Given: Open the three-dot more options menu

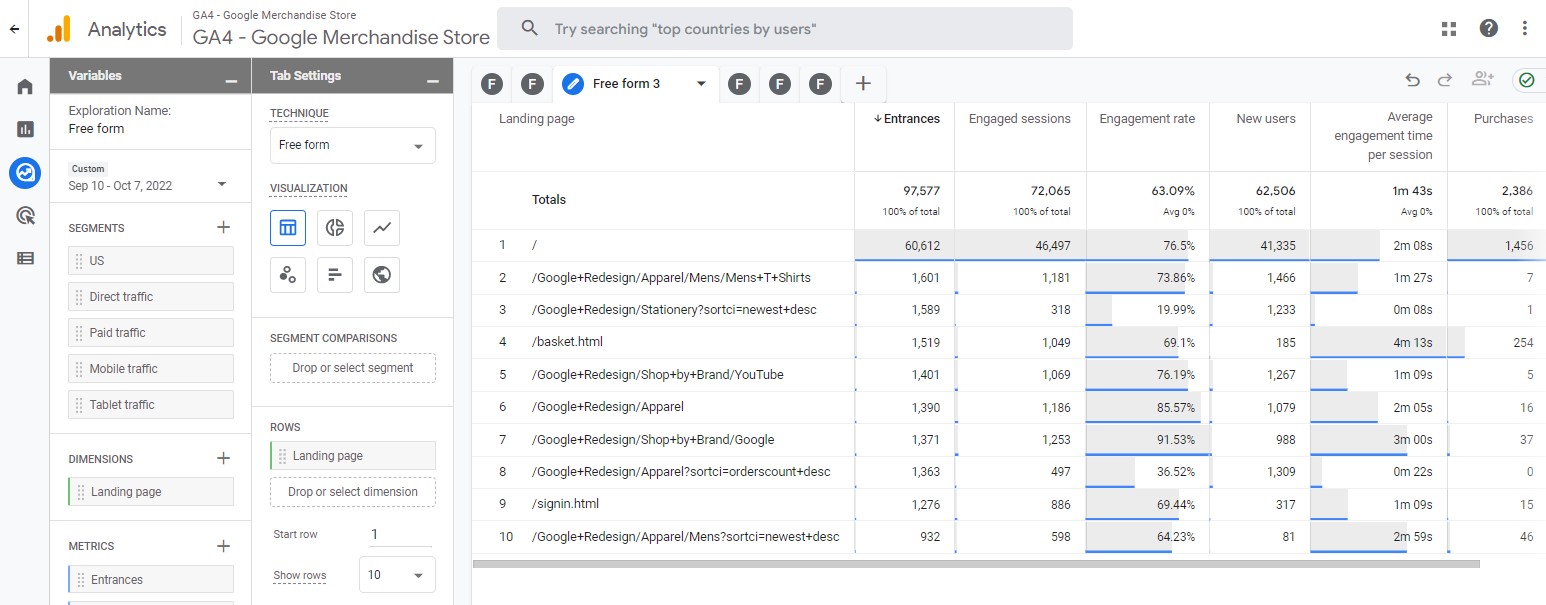Looking at the screenshot, I should point(1525,28).
